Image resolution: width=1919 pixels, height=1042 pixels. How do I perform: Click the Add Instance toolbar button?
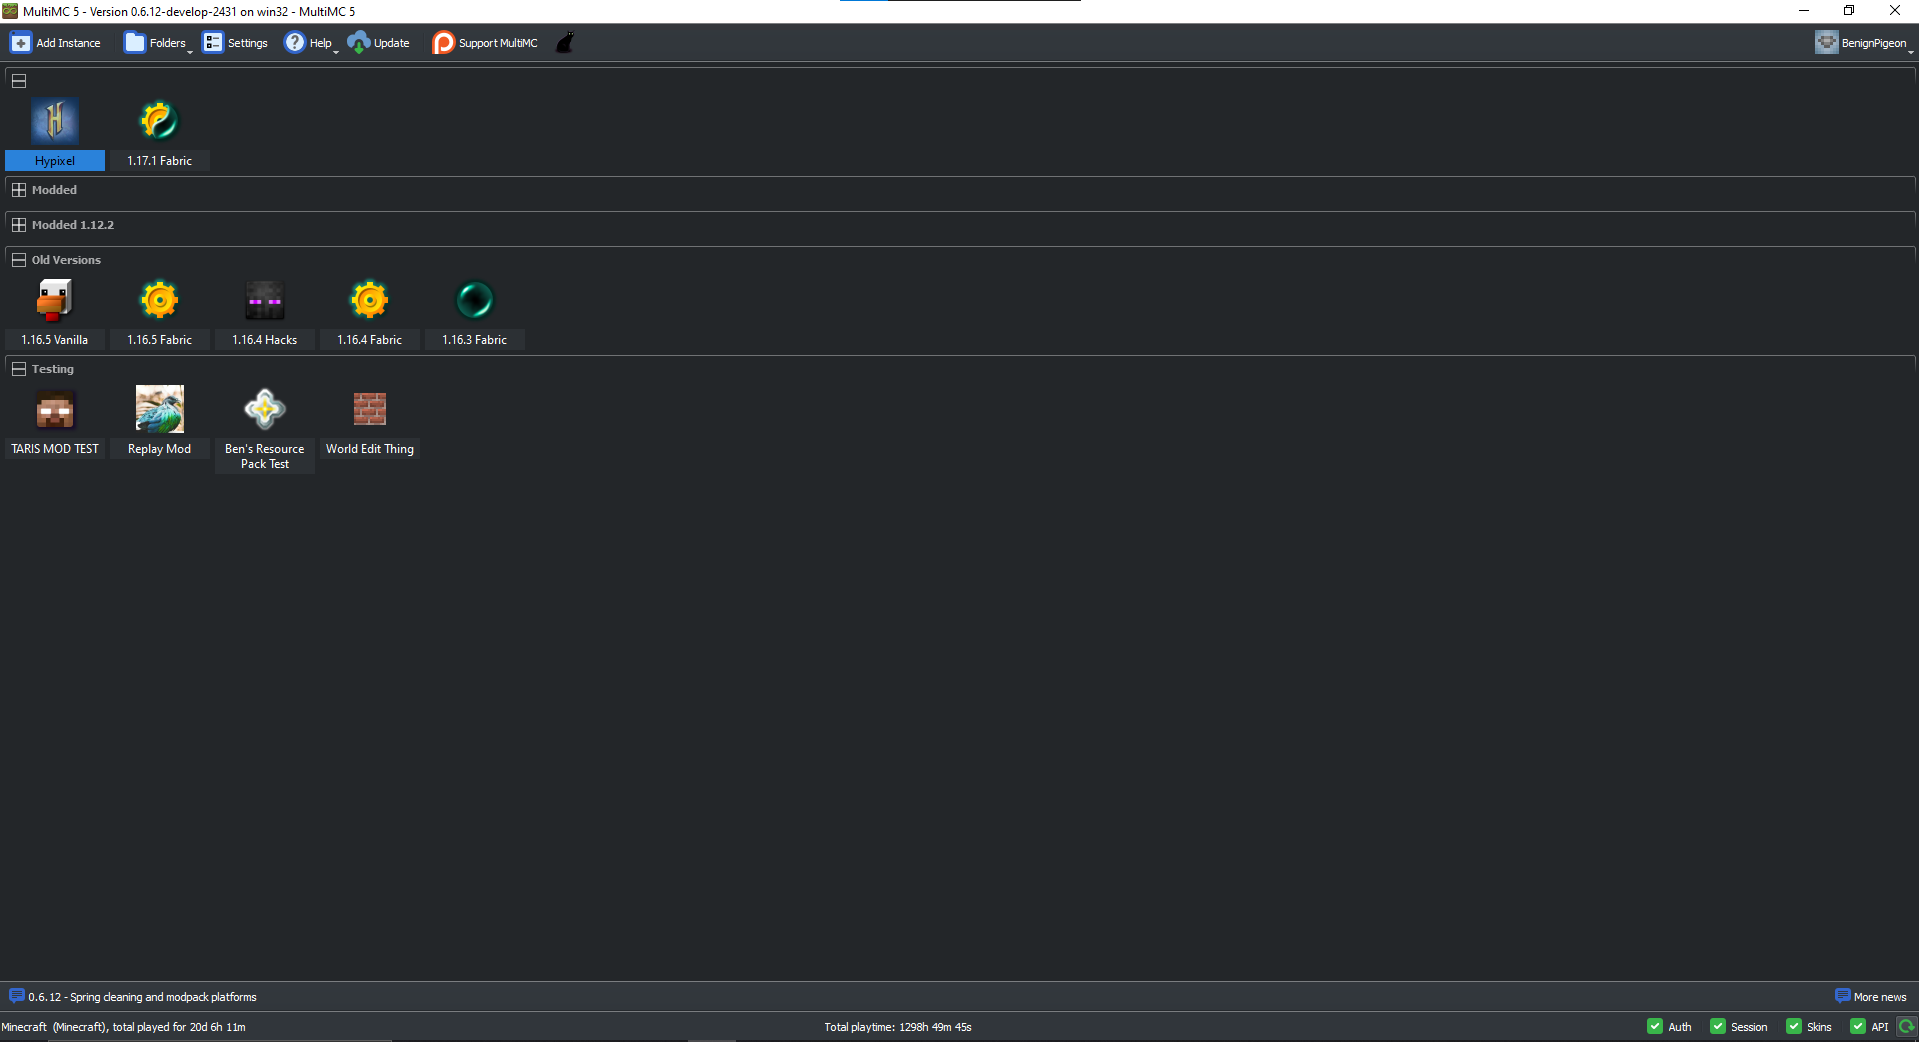click(x=56, y=43)
